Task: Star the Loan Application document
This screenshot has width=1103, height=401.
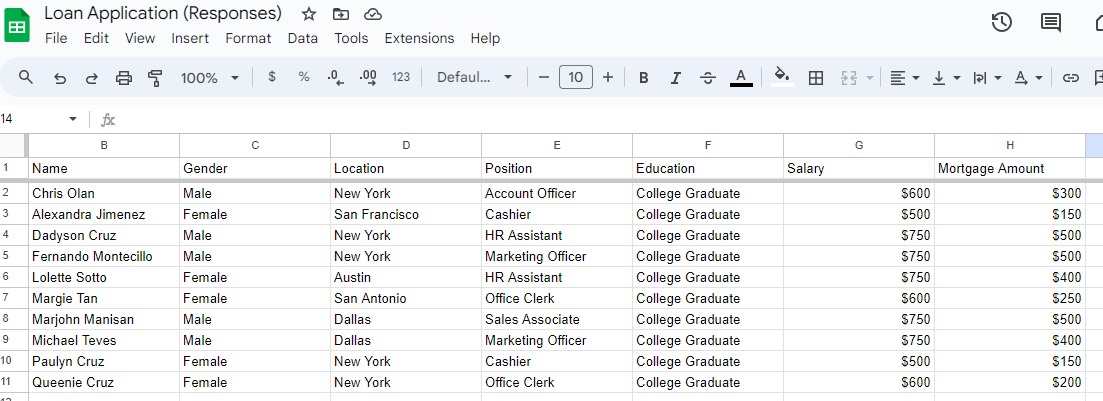Action: (x=309, y=14)
